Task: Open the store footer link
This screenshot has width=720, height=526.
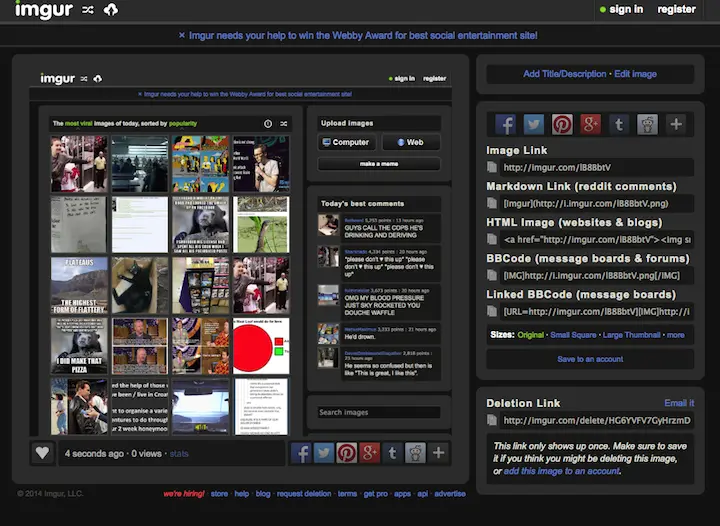Action: pos(219,494)
